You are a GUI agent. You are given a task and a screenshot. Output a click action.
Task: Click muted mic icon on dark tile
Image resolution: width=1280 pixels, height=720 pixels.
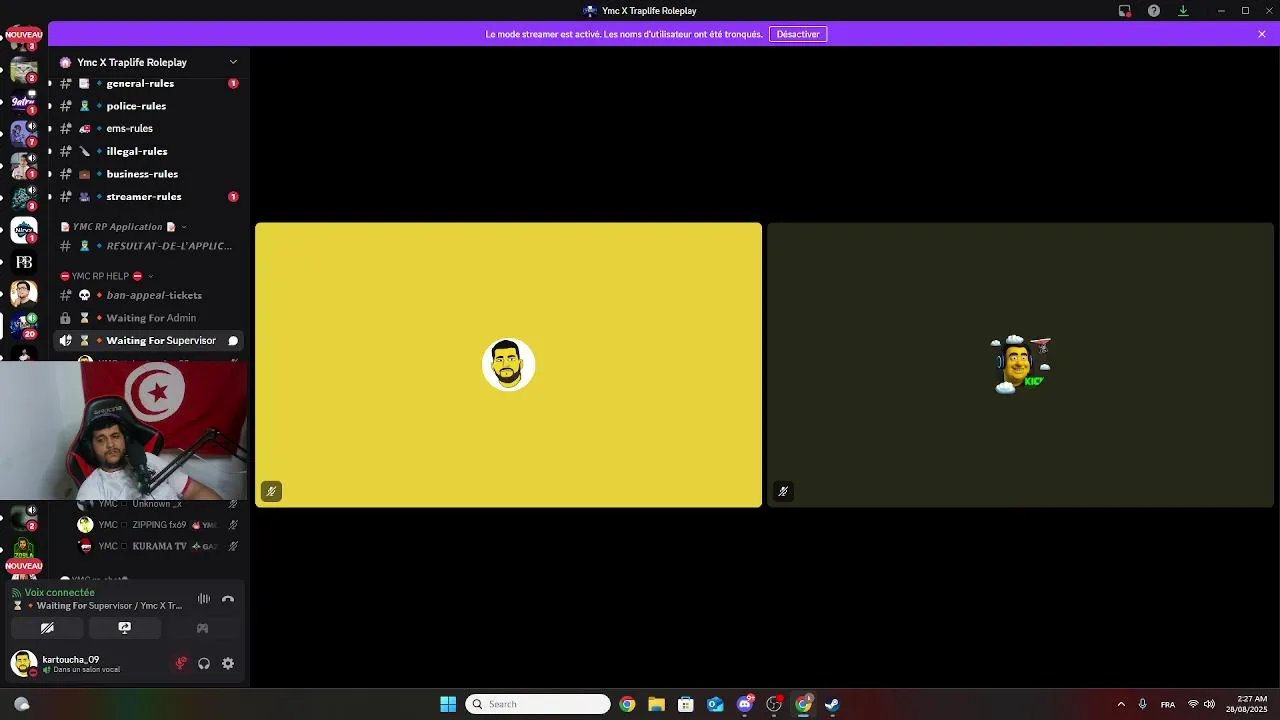(783, 491)
